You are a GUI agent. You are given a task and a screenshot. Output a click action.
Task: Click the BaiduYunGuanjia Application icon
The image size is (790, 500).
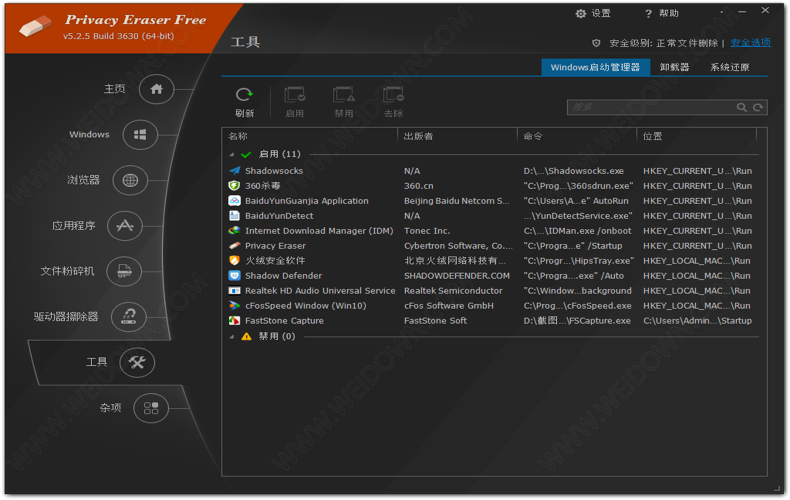[x=234, y=201]
